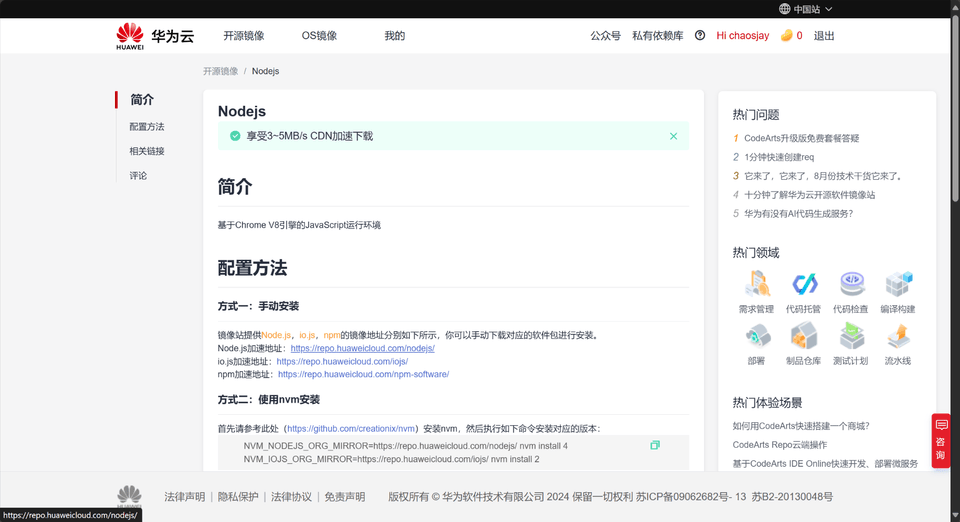Viewport: 960px width, 522px height.
Task: Open the npm-software mirror link
Action: coord(363,375)
